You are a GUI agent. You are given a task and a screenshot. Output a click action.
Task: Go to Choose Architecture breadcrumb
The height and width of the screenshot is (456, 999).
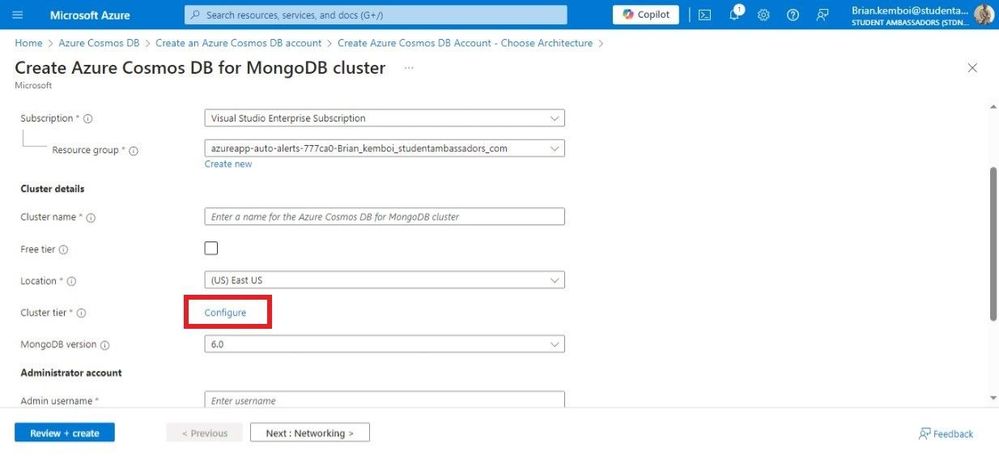tap(465, 43)
